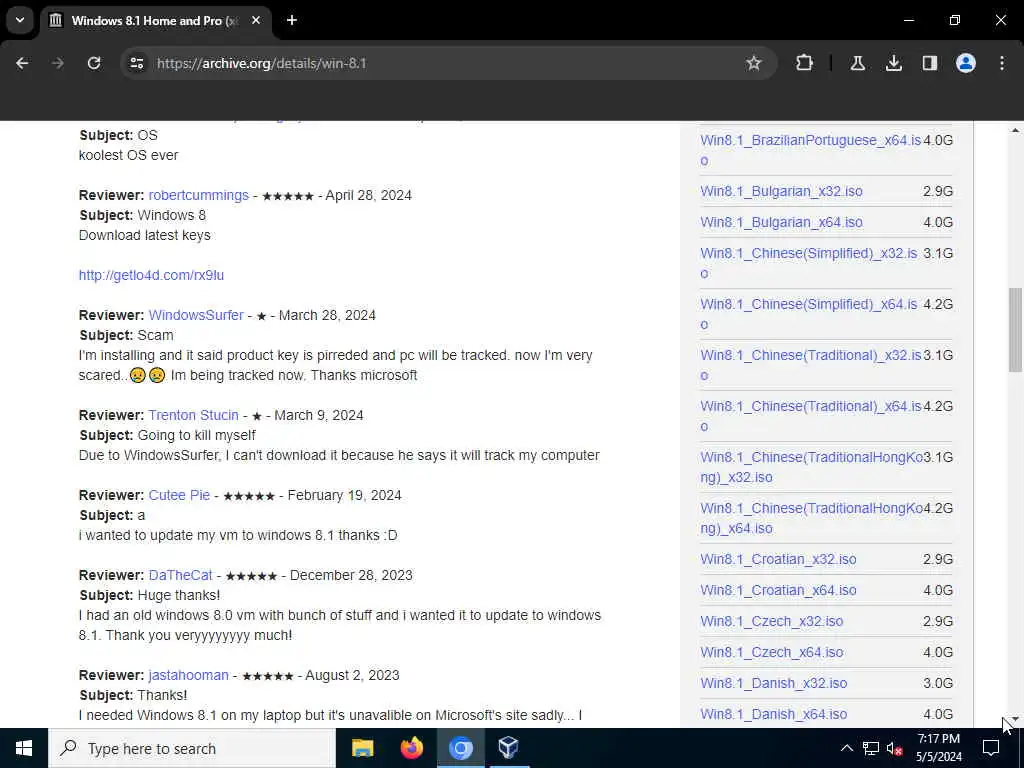Download Win8.1_BrazilianPortuguese_x64.iso
This screenshot has height=768, width=1024.
(810, 150)
